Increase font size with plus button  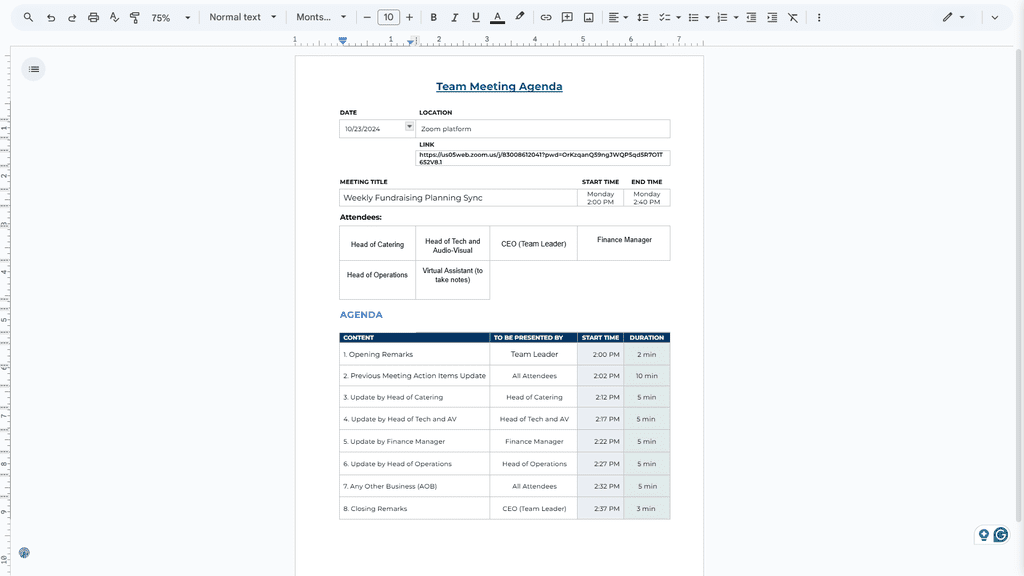(409, 18)
